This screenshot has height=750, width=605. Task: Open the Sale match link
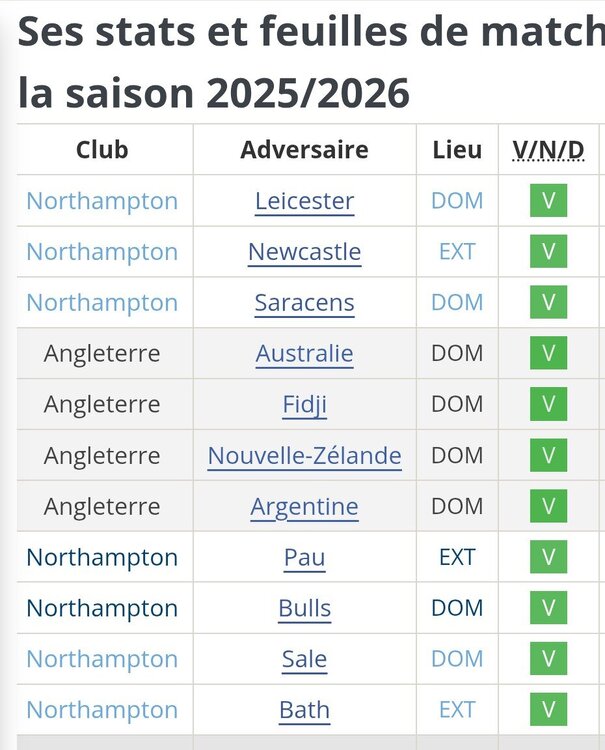pos(304,659)
